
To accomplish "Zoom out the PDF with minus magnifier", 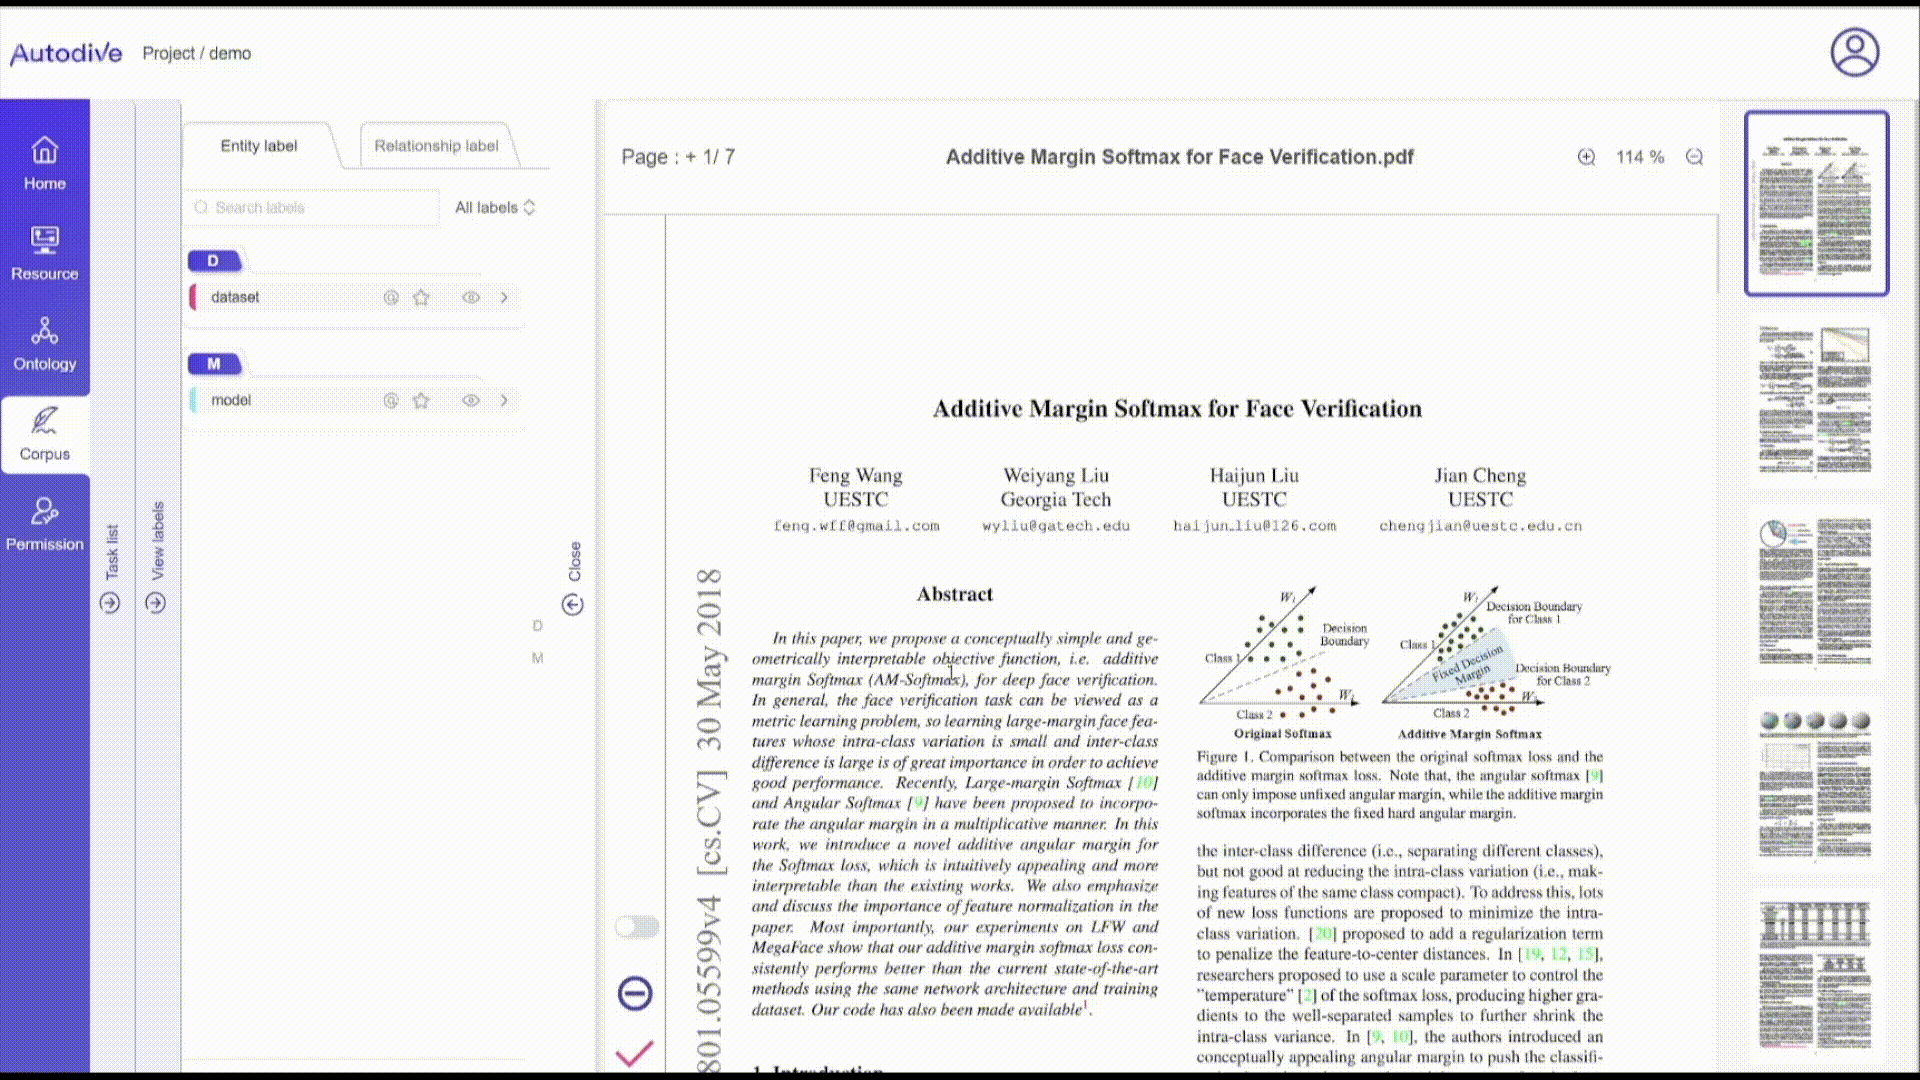I will pos(1694,157).
